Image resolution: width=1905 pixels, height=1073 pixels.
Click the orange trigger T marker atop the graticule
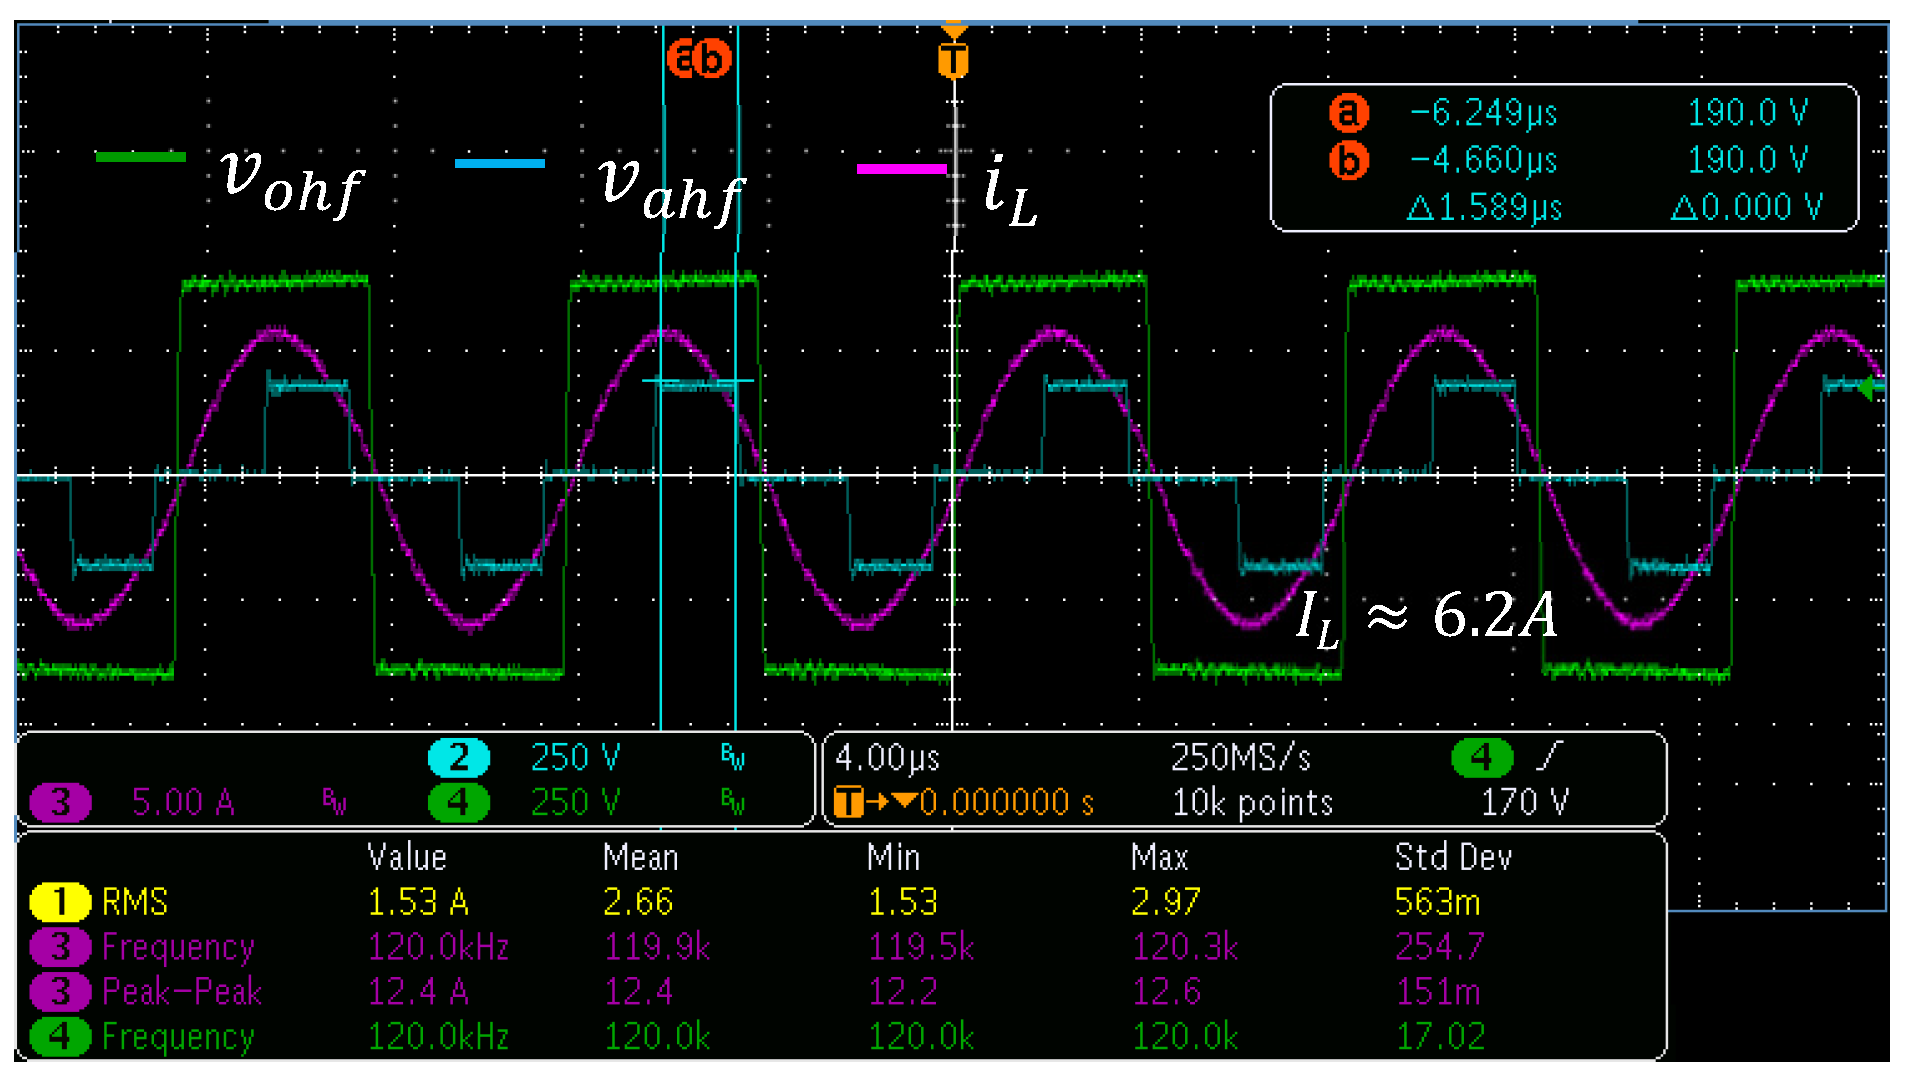pyautogui.click(x=953, y=60)
